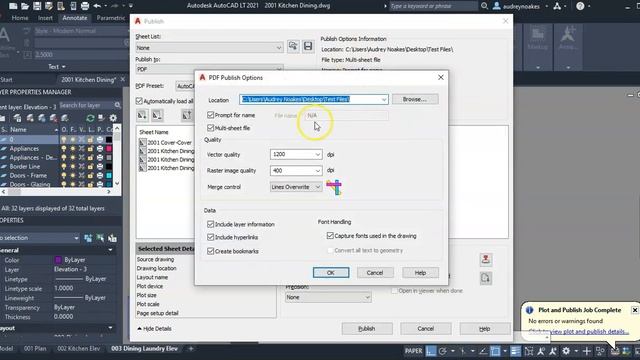Click the search magnifier icon in title bar
640x360 pixels.
(x=484, y=6)
